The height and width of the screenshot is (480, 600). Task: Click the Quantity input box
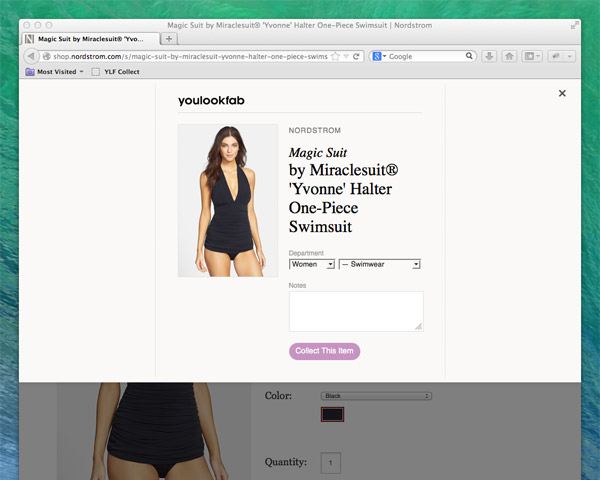[331, 462]
